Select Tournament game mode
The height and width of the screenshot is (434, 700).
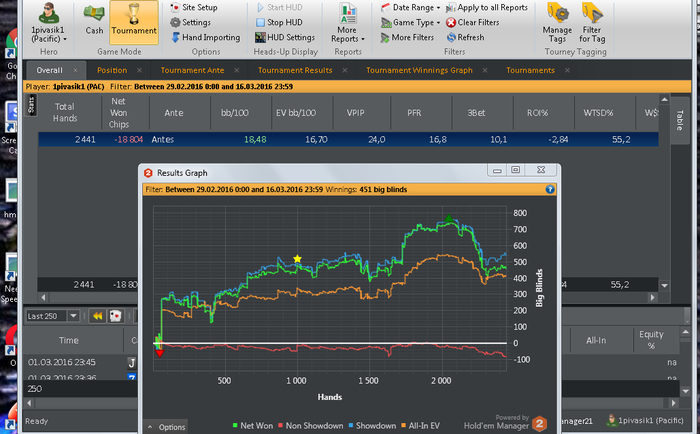point(133,21)
